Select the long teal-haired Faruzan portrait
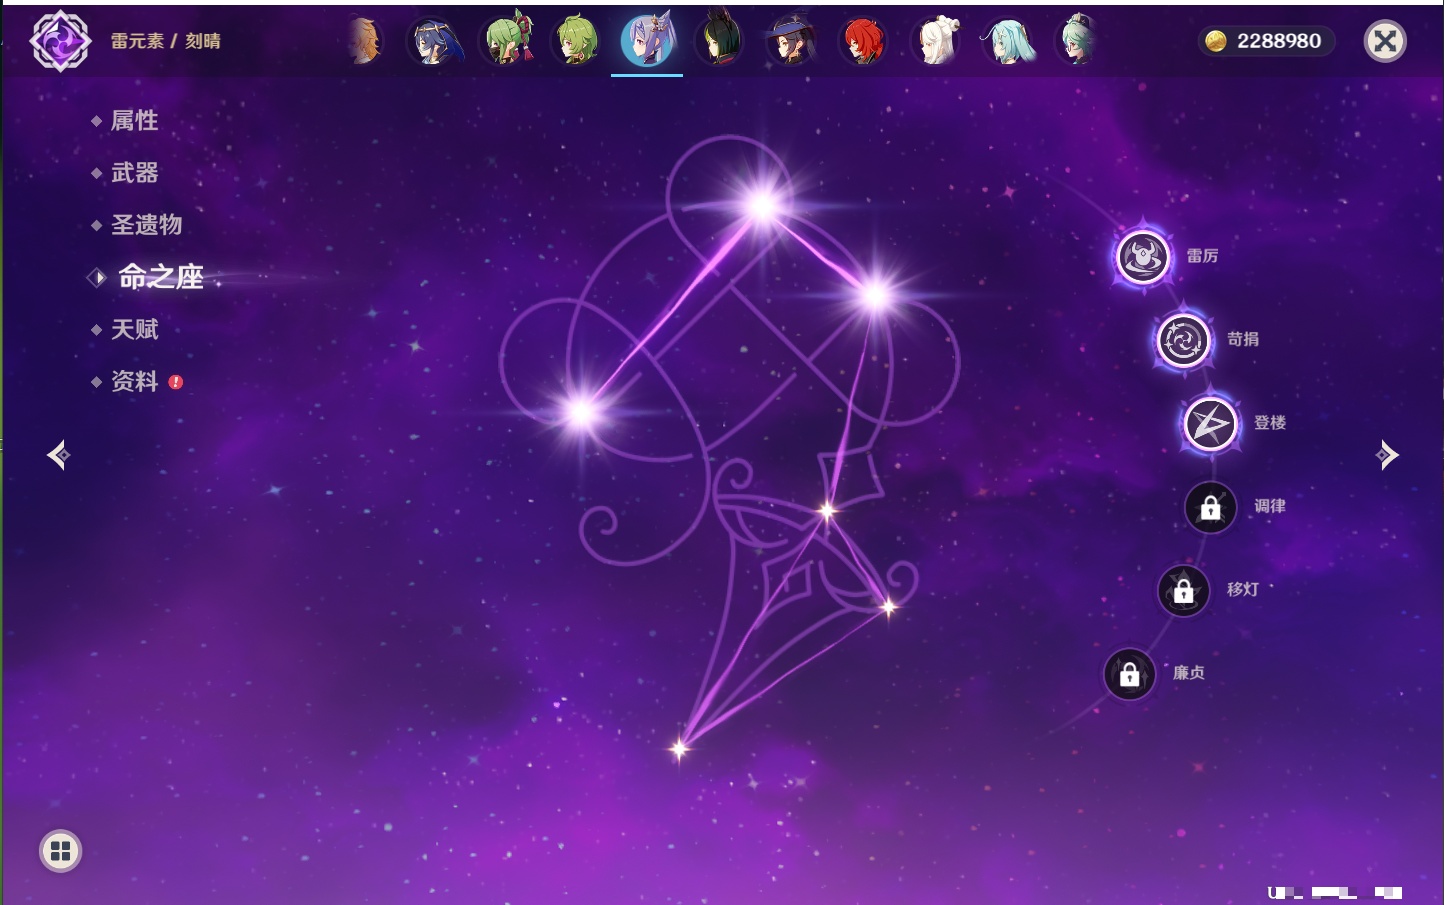Viewport: 1444px width, 905px height. tap(1008, 42)
